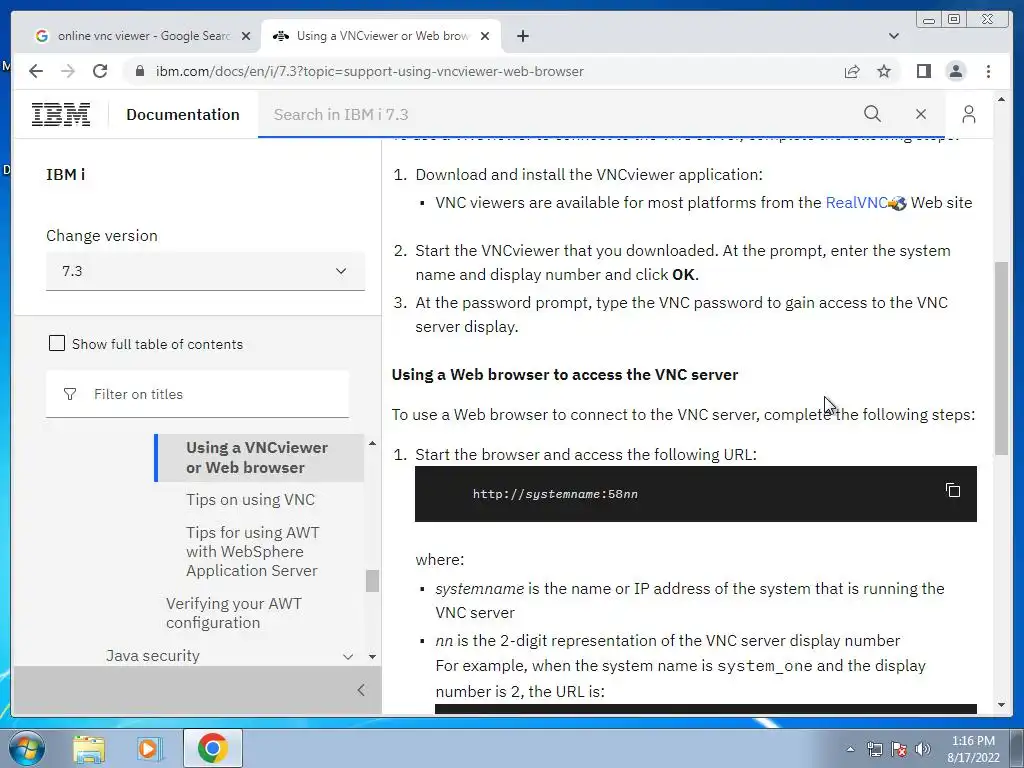Close the Using a VNCviewer tab
This screenshot has height=768, width=1024.
485,37
